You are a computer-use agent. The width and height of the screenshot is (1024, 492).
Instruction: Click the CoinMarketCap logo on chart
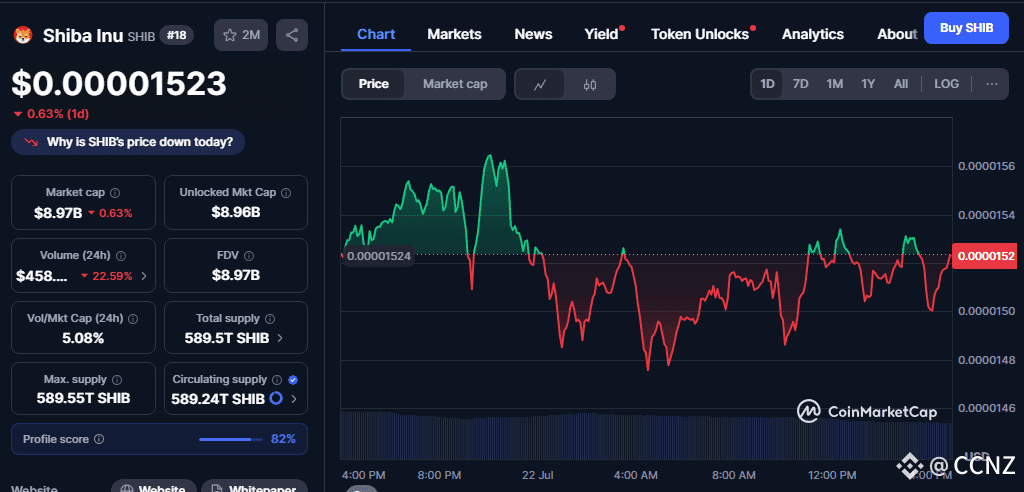click(867, 412)
